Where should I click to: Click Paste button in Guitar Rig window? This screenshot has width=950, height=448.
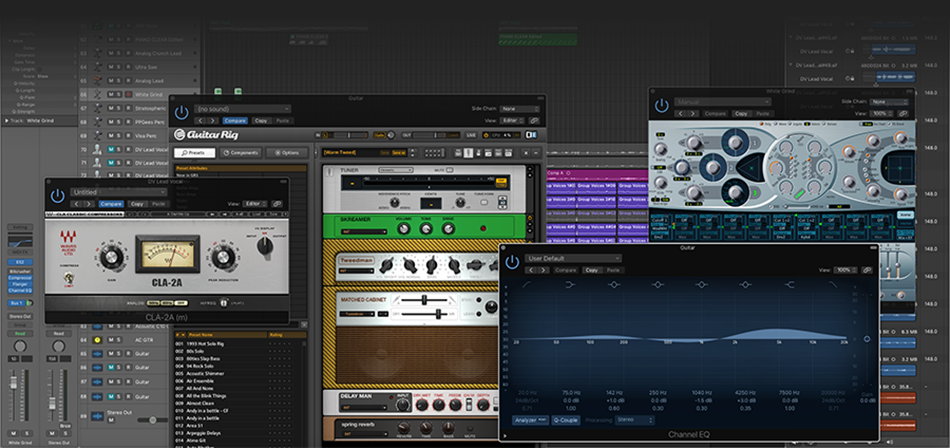pyautogui.click(x=282, y=121)
